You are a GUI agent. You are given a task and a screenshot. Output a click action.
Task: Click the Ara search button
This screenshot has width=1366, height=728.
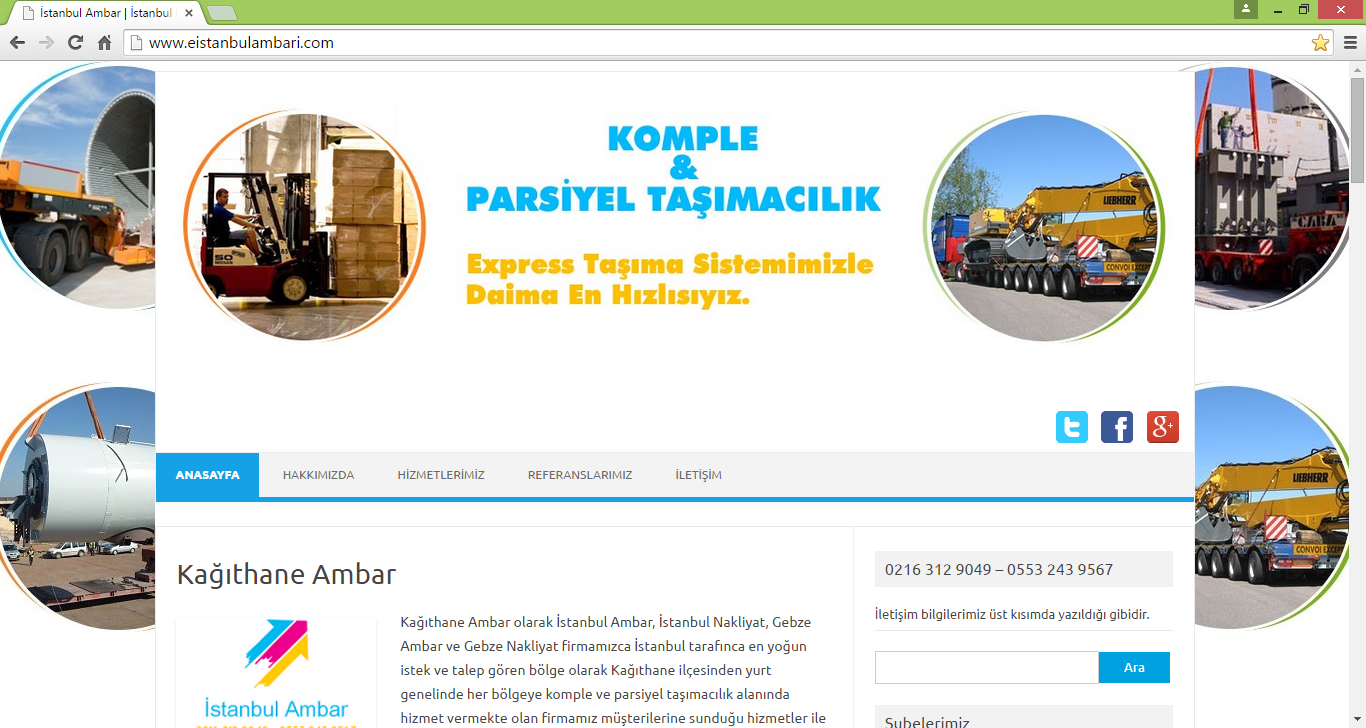point(1134,667)
